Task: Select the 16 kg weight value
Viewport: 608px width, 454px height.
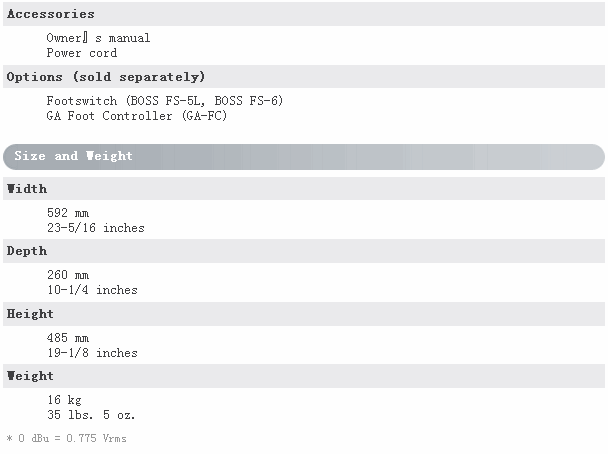Action: pyautogui.click(x=64, y=400)
